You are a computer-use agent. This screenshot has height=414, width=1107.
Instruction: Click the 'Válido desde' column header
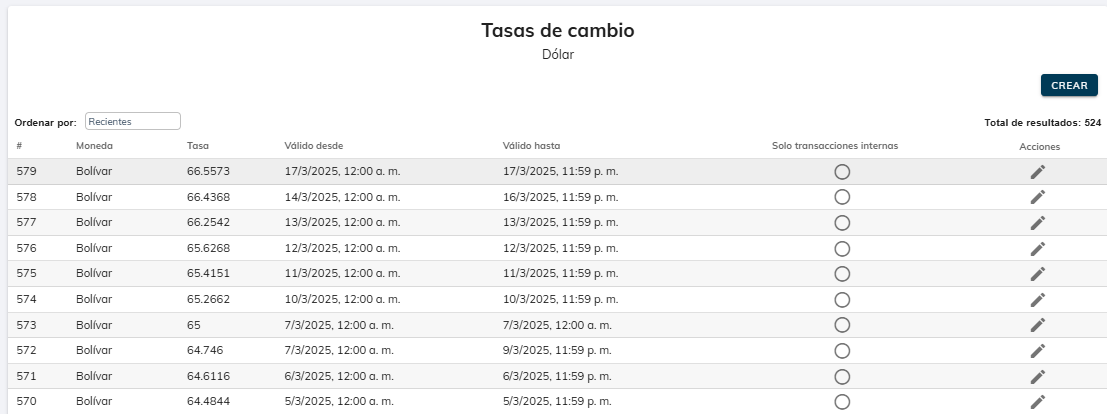coord(314,146)
